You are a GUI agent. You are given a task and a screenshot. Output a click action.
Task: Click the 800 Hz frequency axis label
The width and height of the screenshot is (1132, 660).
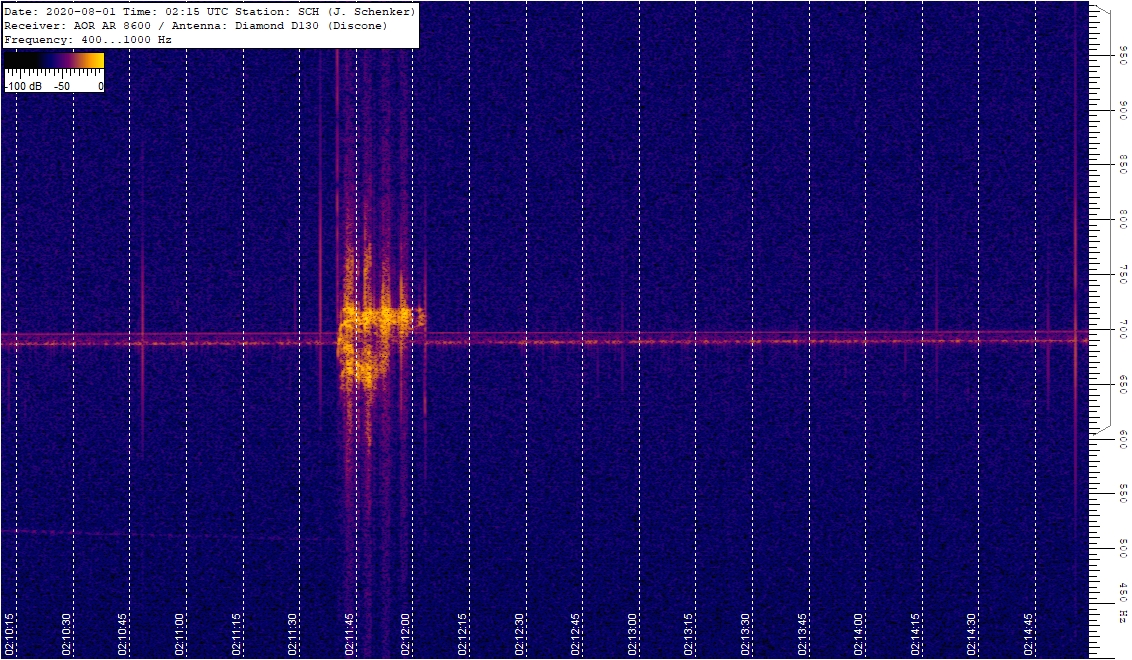pos(1123,219)
